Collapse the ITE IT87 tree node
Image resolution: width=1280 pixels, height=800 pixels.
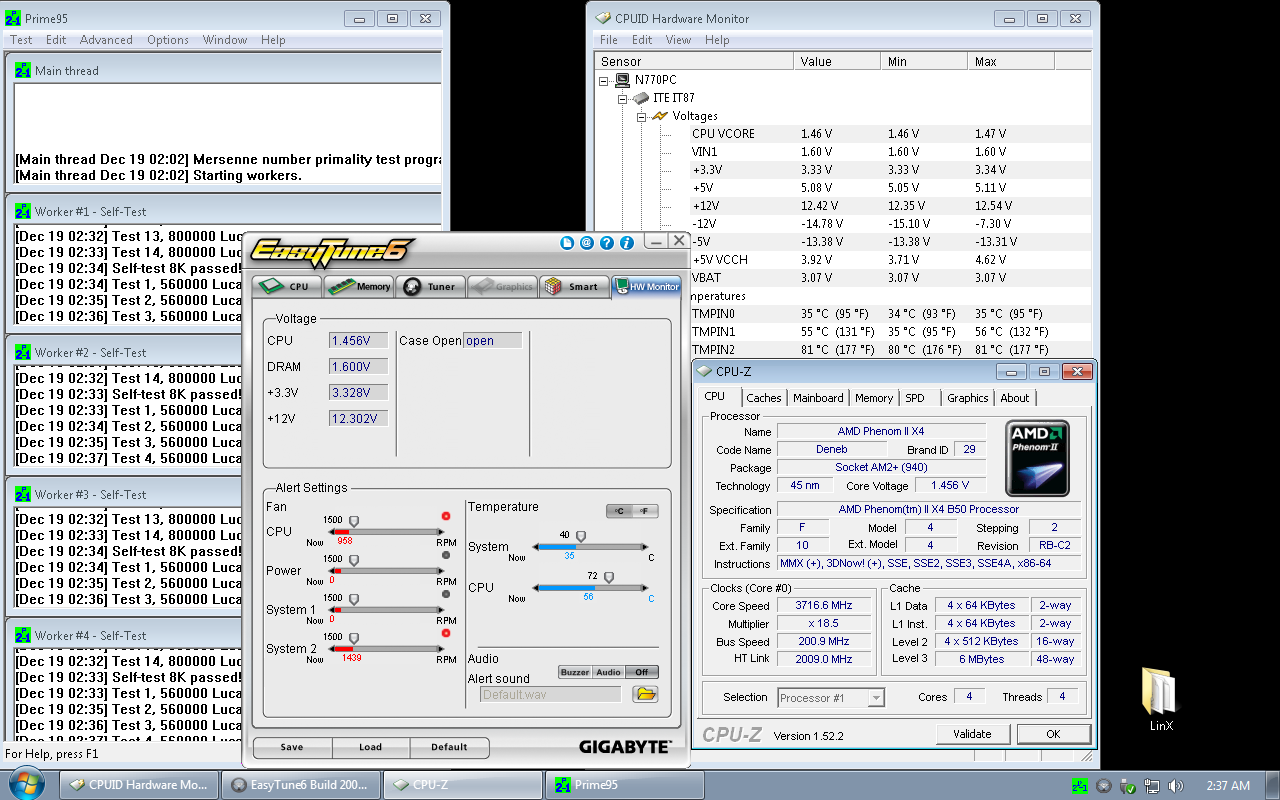622,98
